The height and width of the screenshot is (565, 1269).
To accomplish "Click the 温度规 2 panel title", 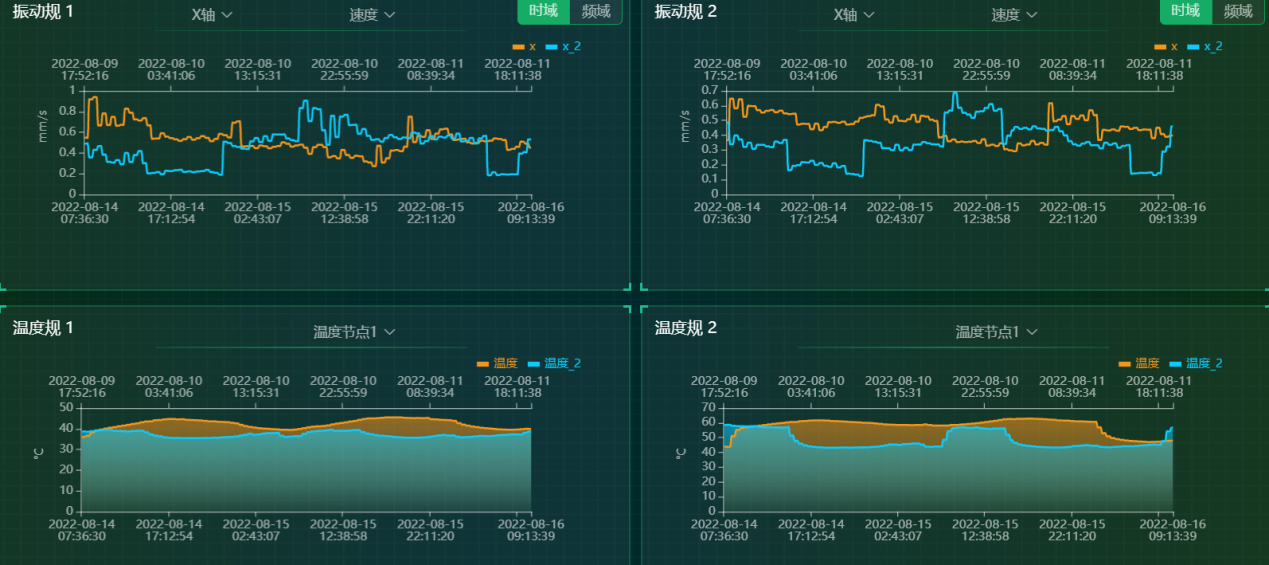I will point(685,328).
